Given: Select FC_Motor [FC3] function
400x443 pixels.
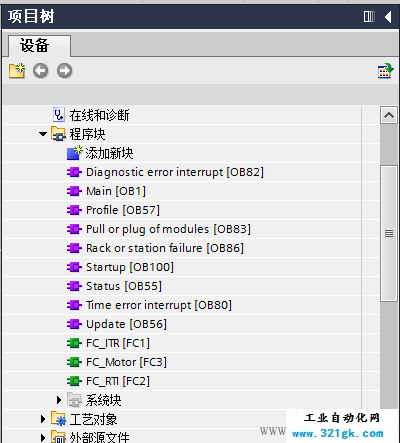Looking at the screenshot, I should pos(126,362).
